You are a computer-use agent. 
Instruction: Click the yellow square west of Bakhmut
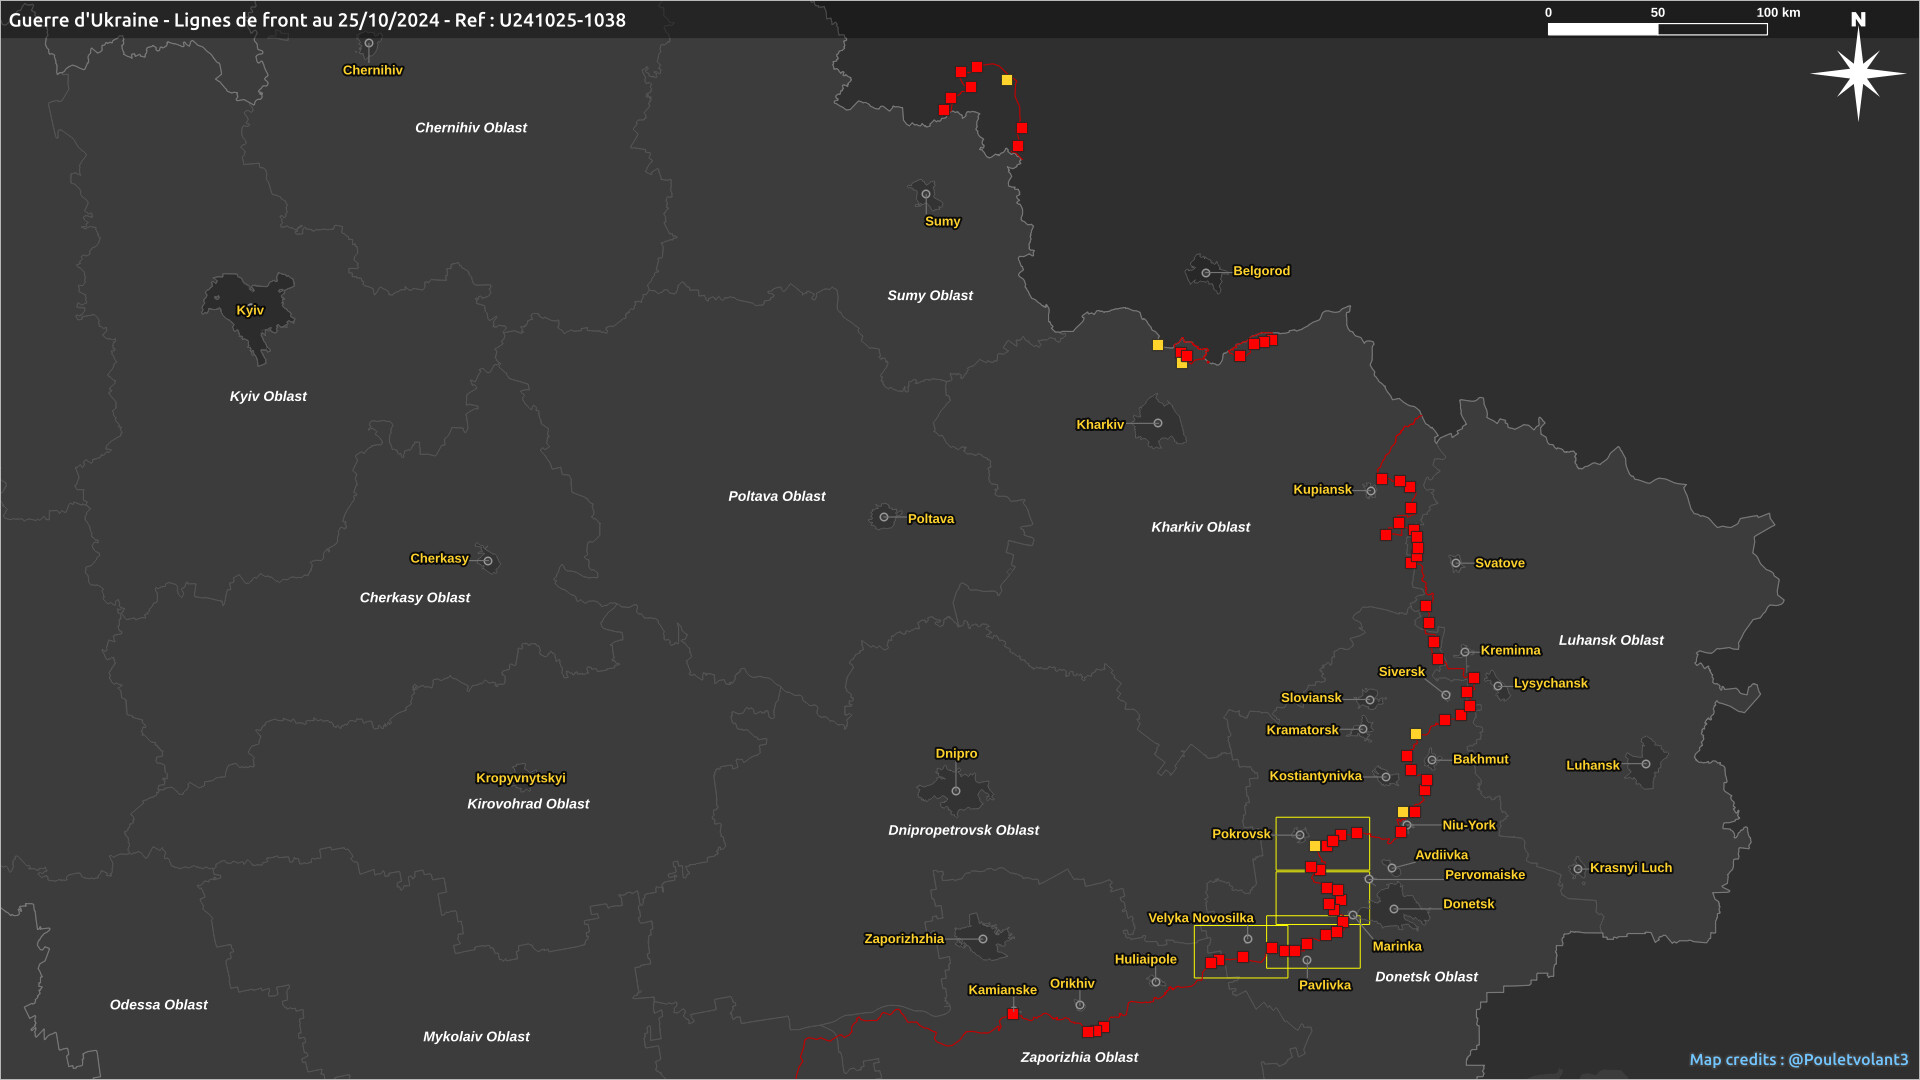pos(1416,734)
